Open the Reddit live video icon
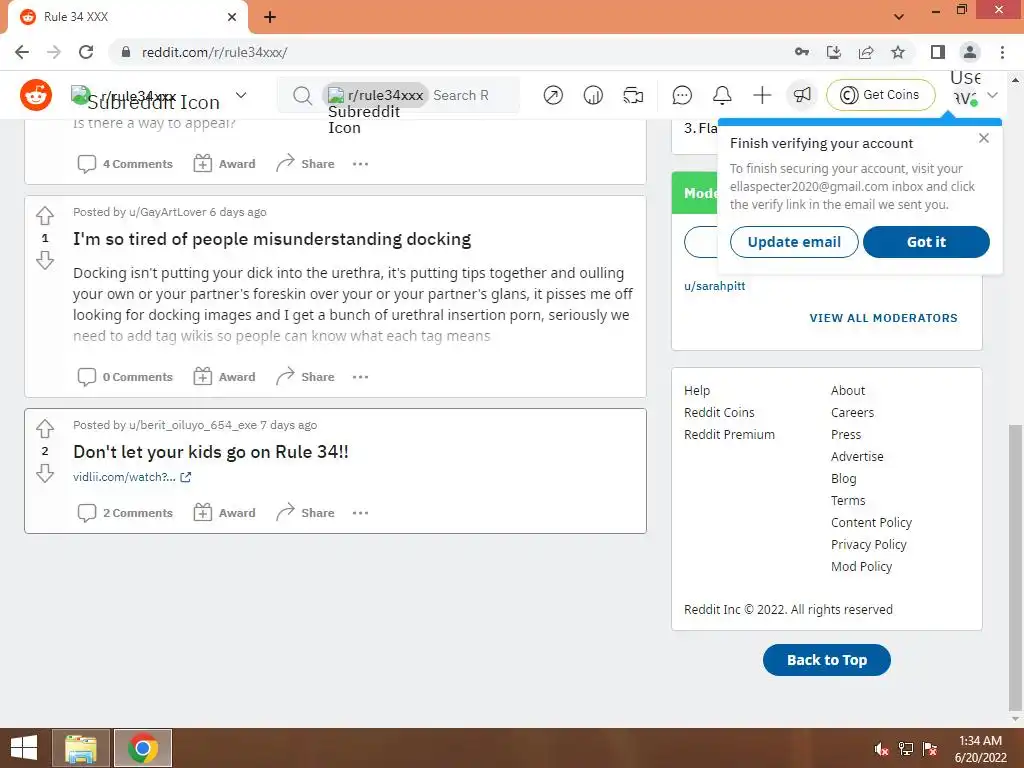This screenshot has width=1024, height=768. tap(633, 95)
